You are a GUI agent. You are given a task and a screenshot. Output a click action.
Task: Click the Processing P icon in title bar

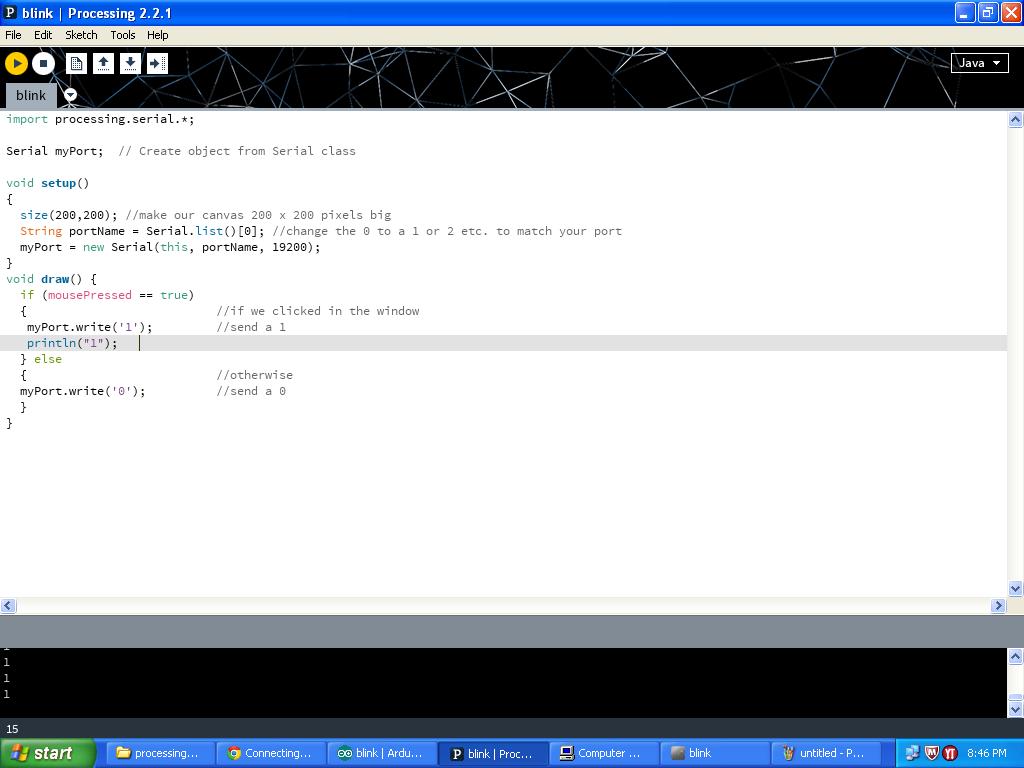pos(10,12)
